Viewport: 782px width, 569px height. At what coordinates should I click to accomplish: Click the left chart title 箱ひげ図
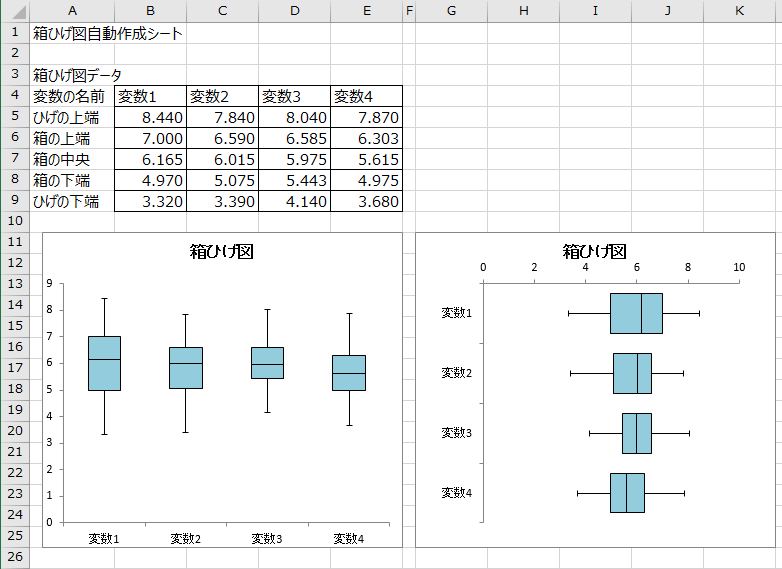tap(222, 251)
